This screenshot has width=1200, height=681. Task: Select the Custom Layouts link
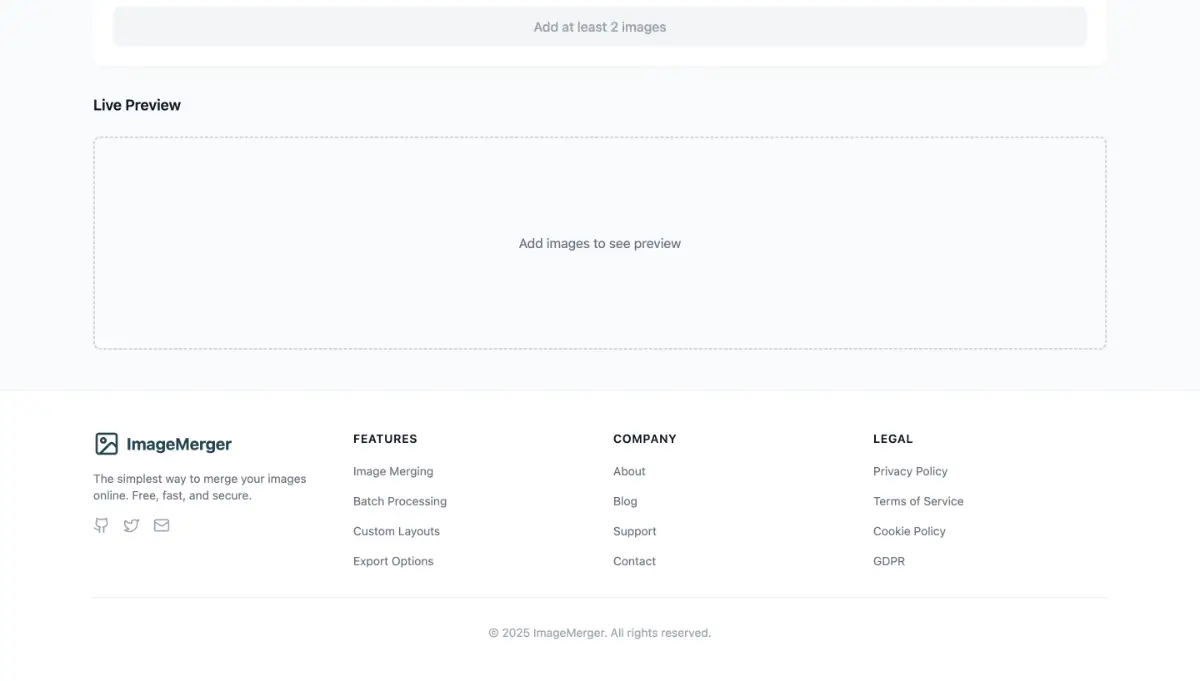click(x=396, y=531)
